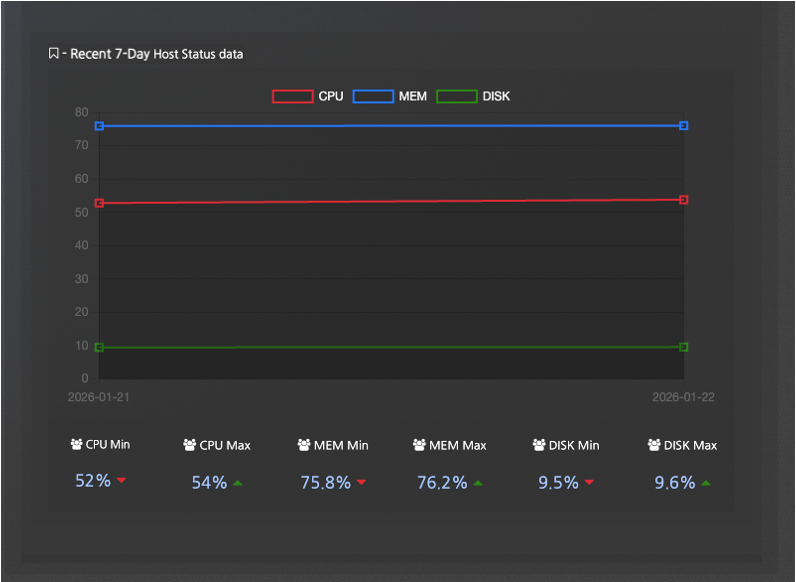Click the users icon beside CPU Min
796x582 pixels.
coord(77,444)
